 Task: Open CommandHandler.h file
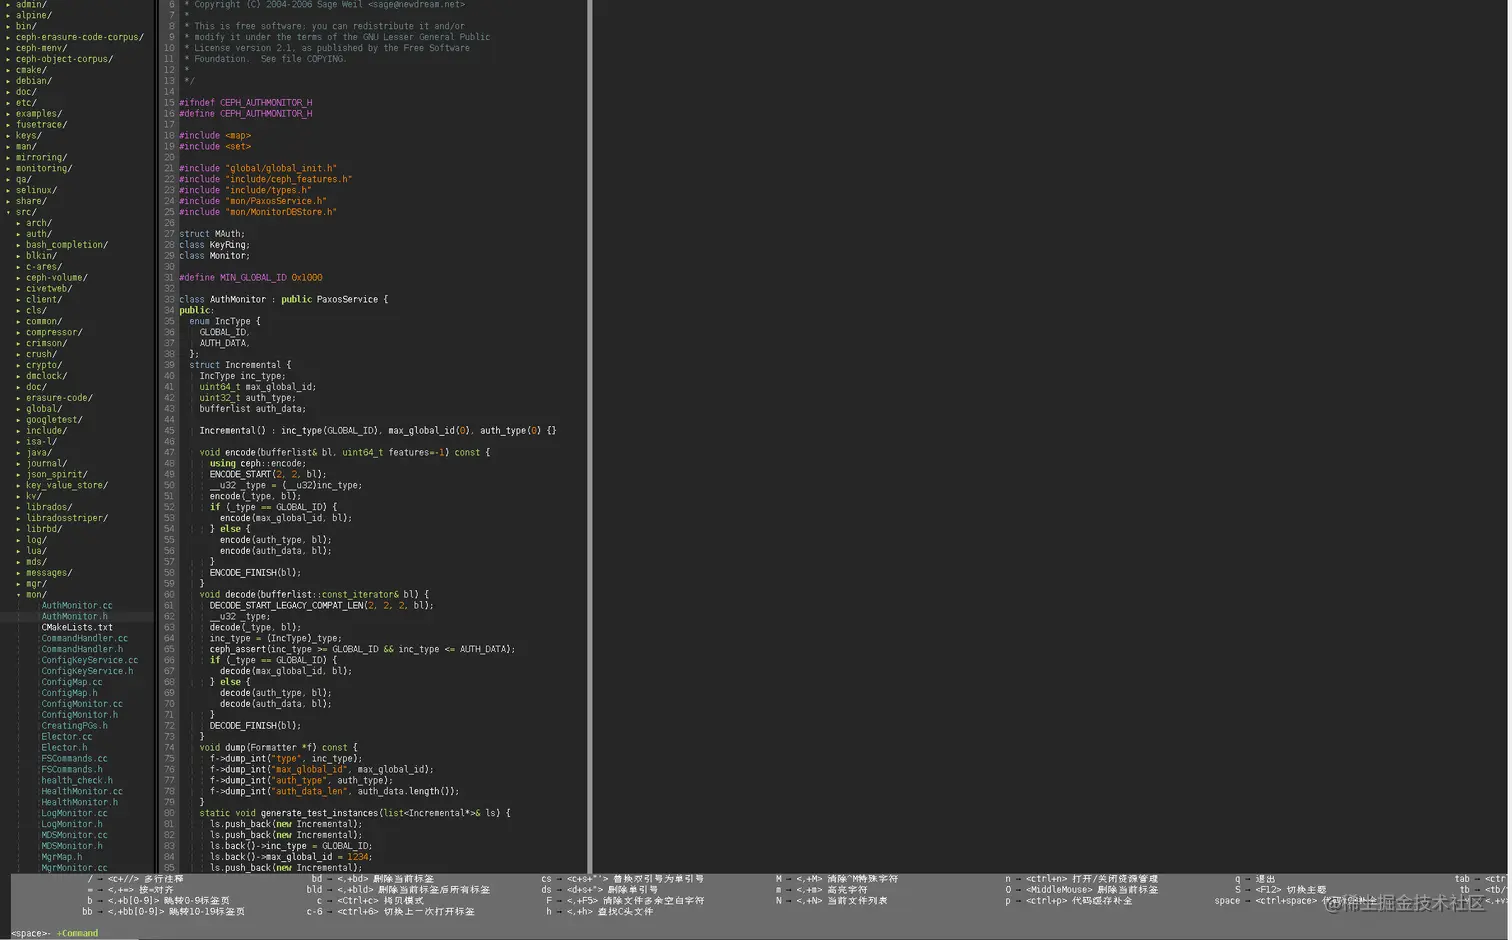click(x=82, y=649)
